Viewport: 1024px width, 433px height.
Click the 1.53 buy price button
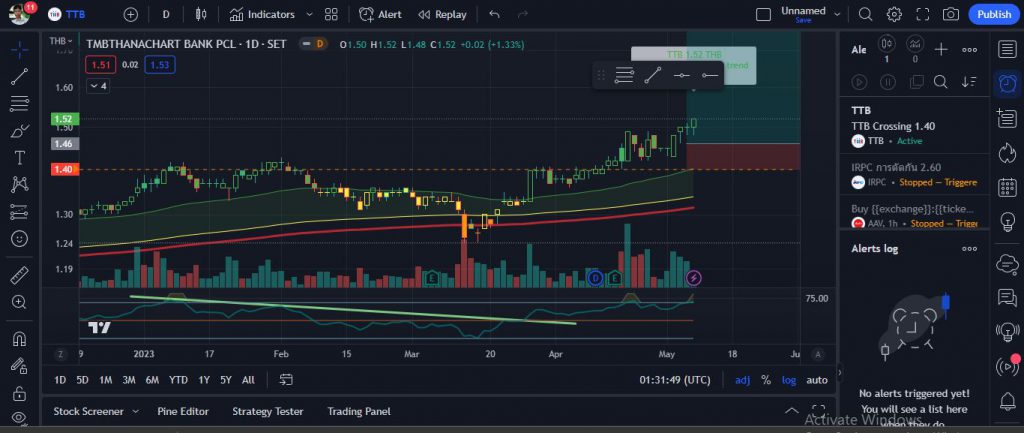(160, 65)
